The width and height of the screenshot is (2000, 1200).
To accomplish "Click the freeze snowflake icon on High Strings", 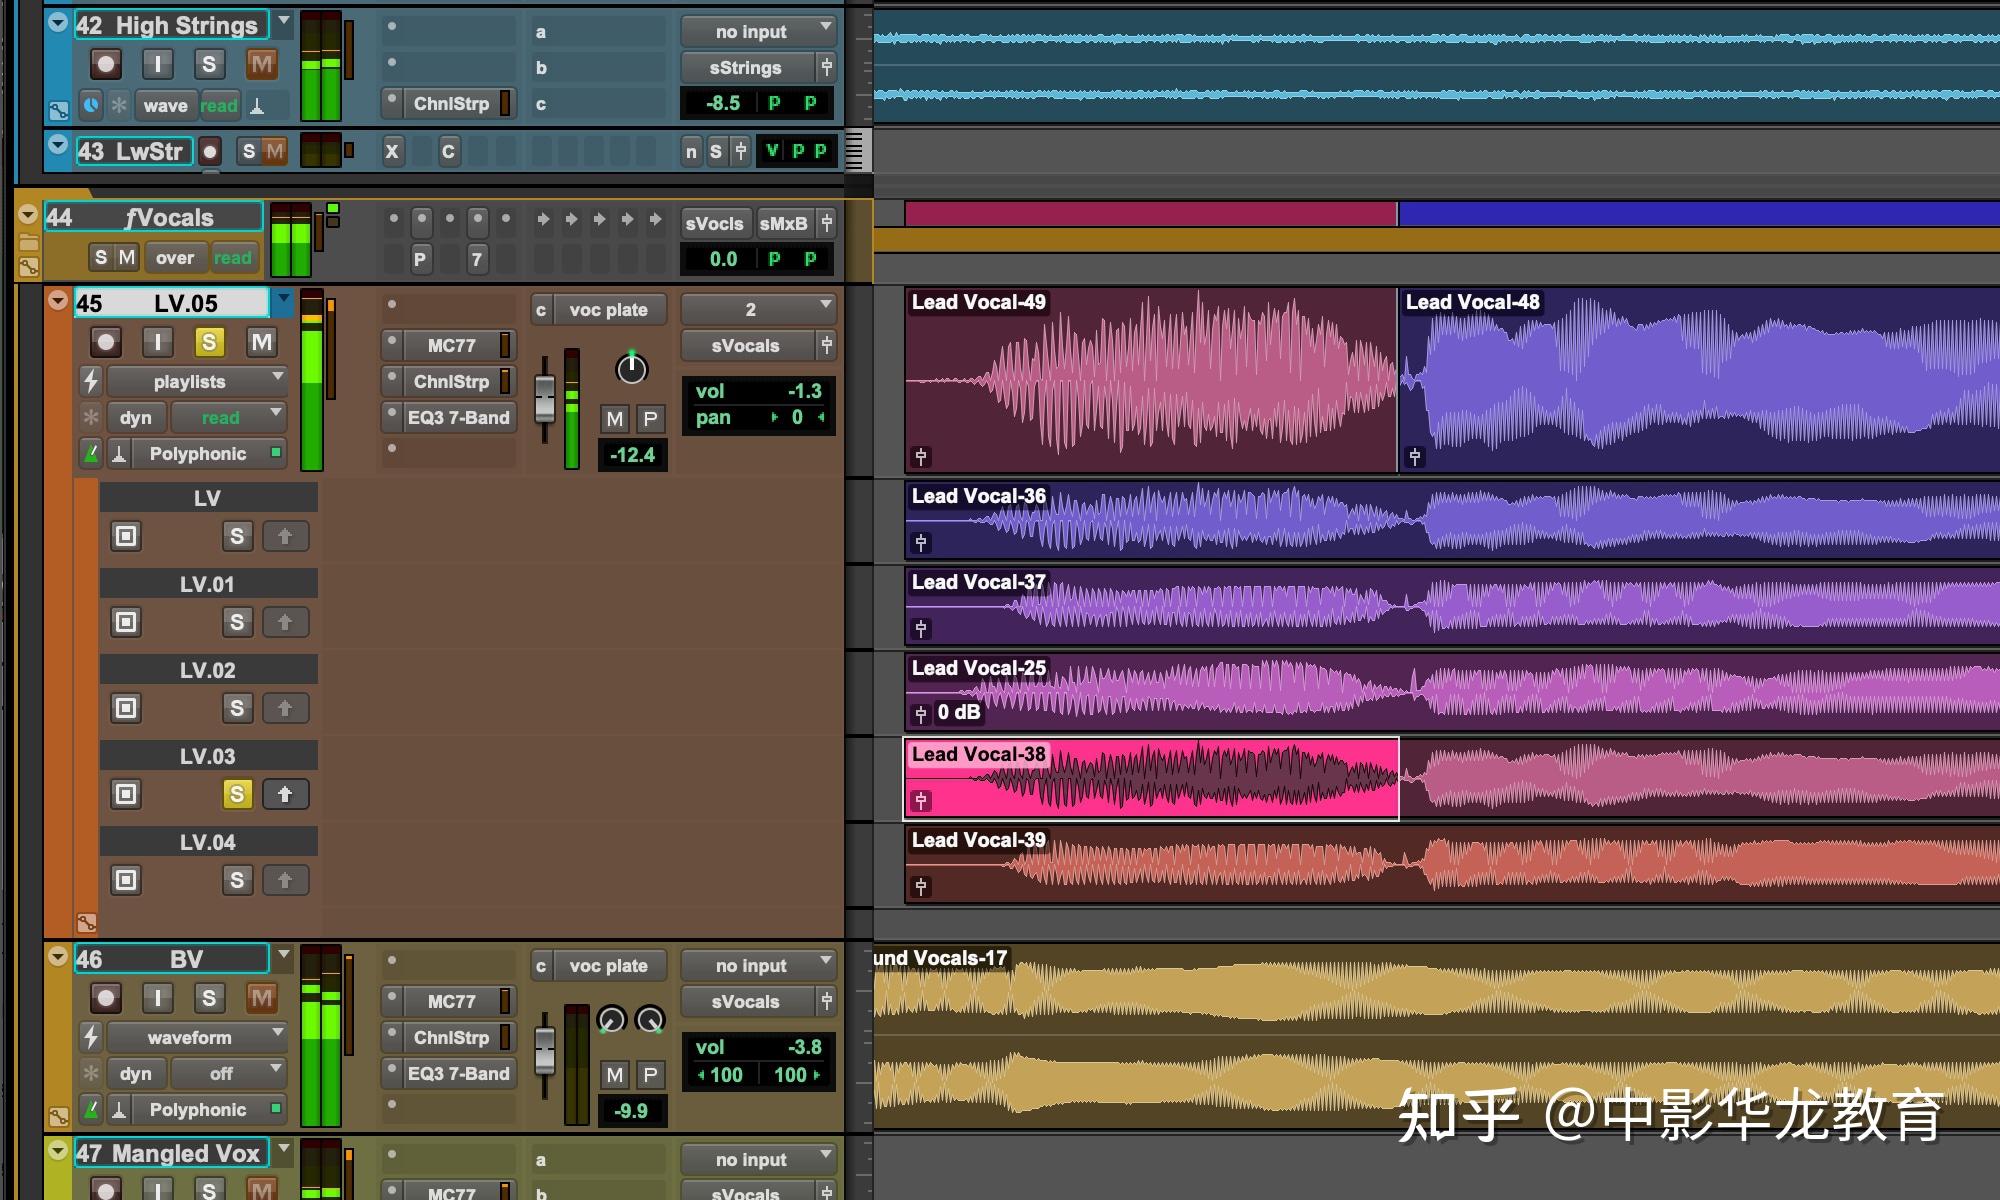I will coord(119,105).
